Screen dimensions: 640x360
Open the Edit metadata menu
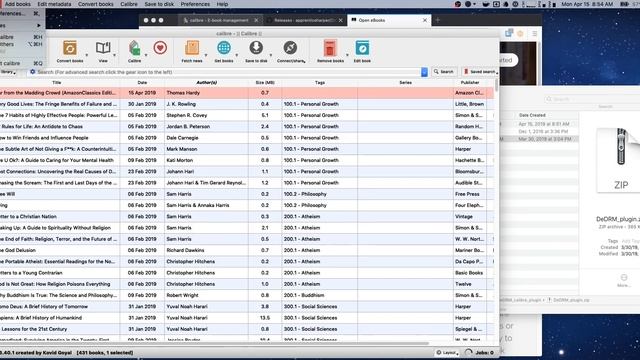click(x=54, y=4)
